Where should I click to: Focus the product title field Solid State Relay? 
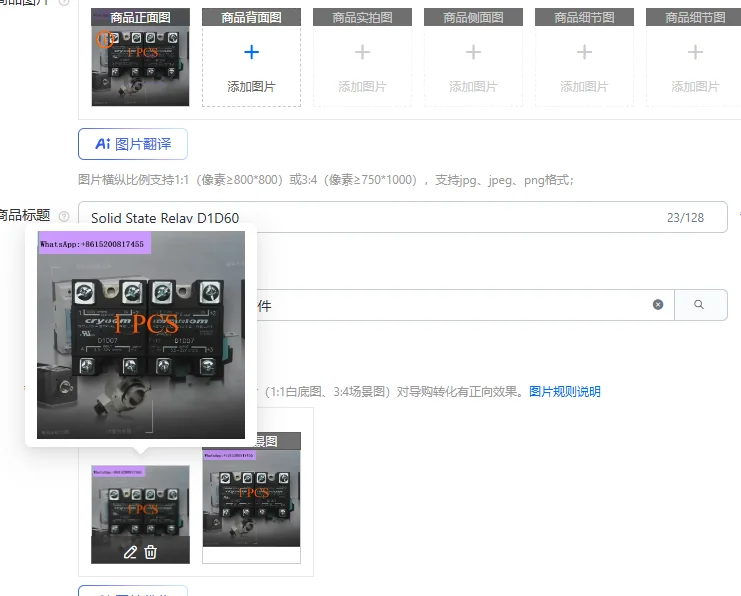click(x=403, y=217)
